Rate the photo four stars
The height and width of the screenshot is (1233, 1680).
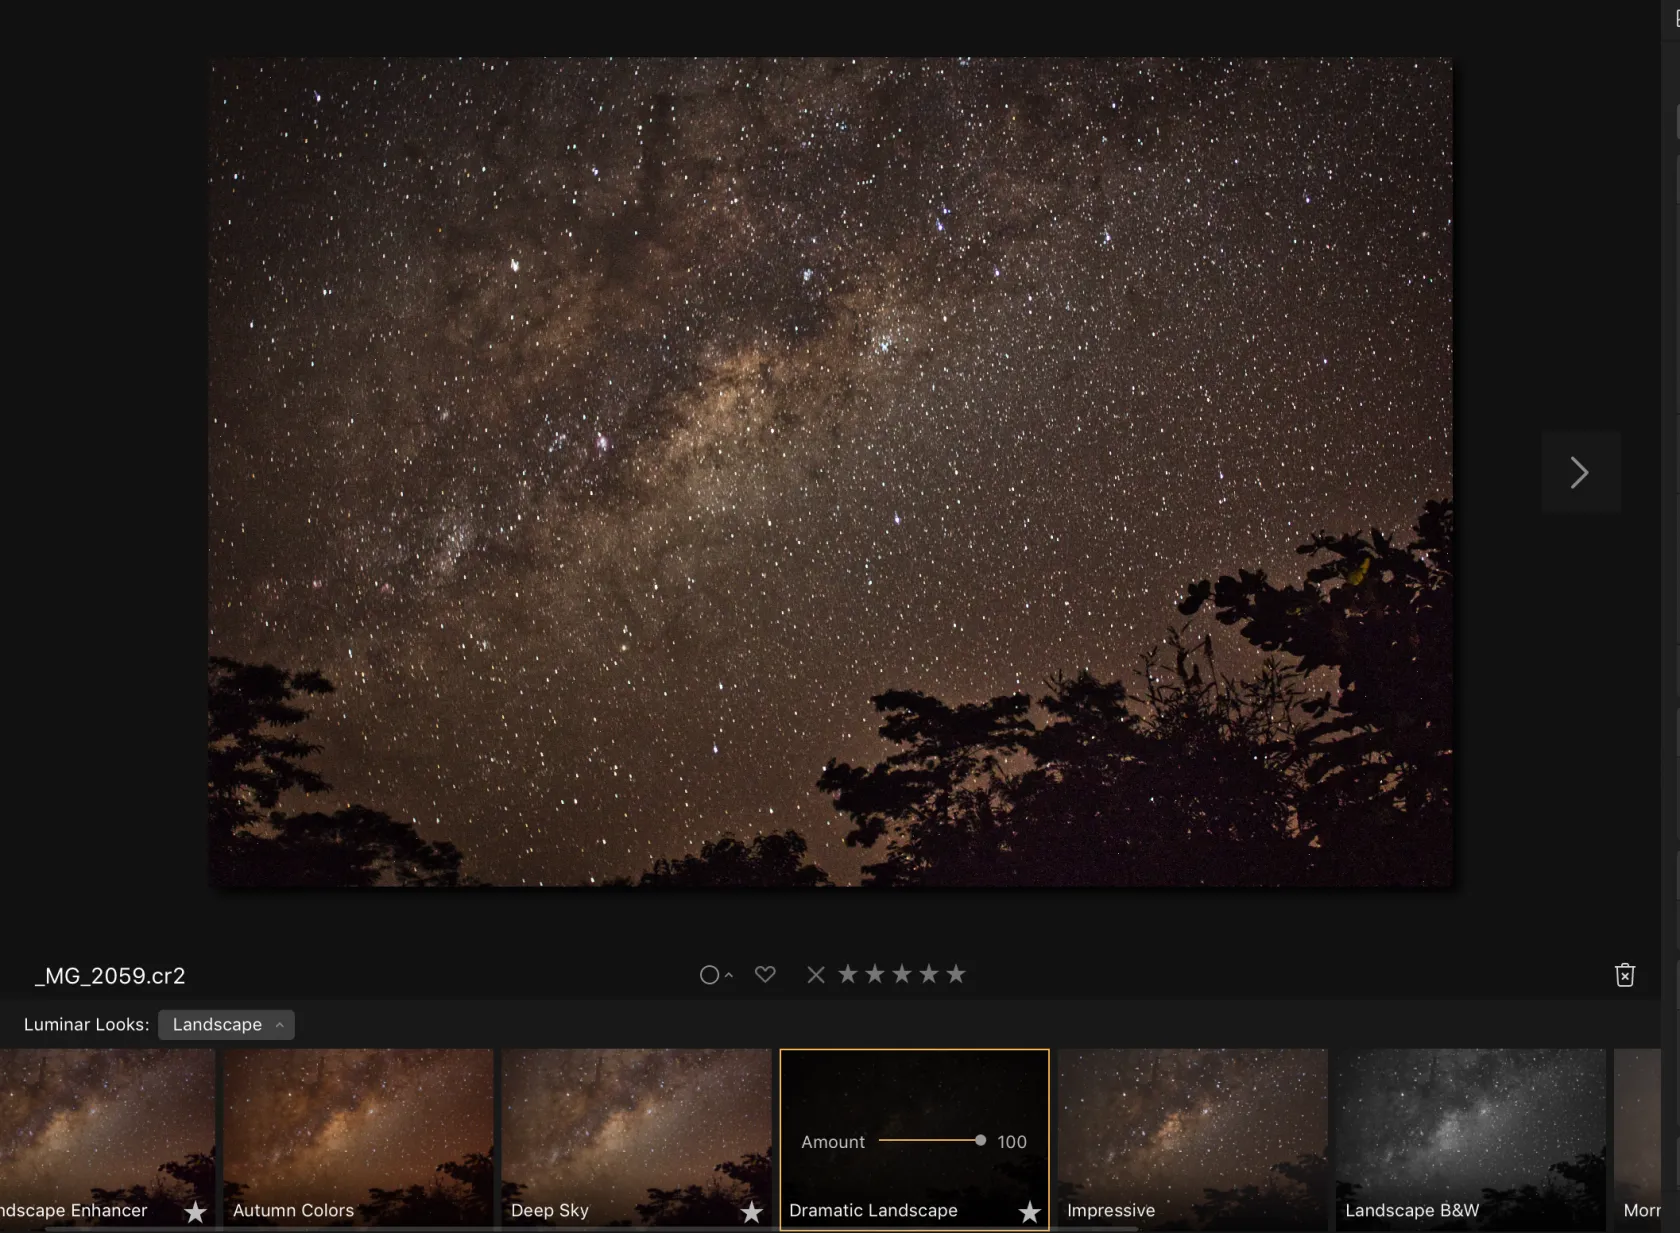[929, 974]
